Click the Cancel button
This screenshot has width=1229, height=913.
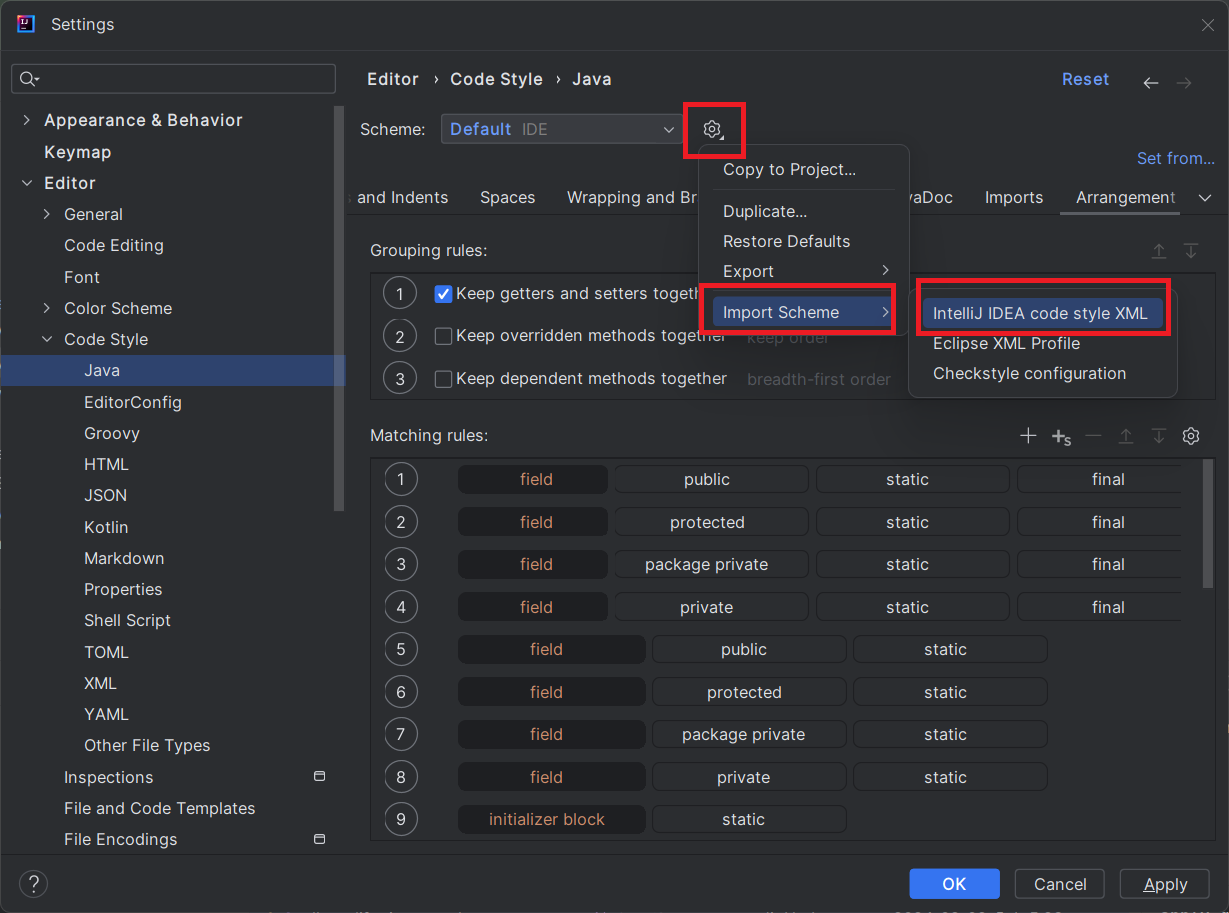point(1060,884)
